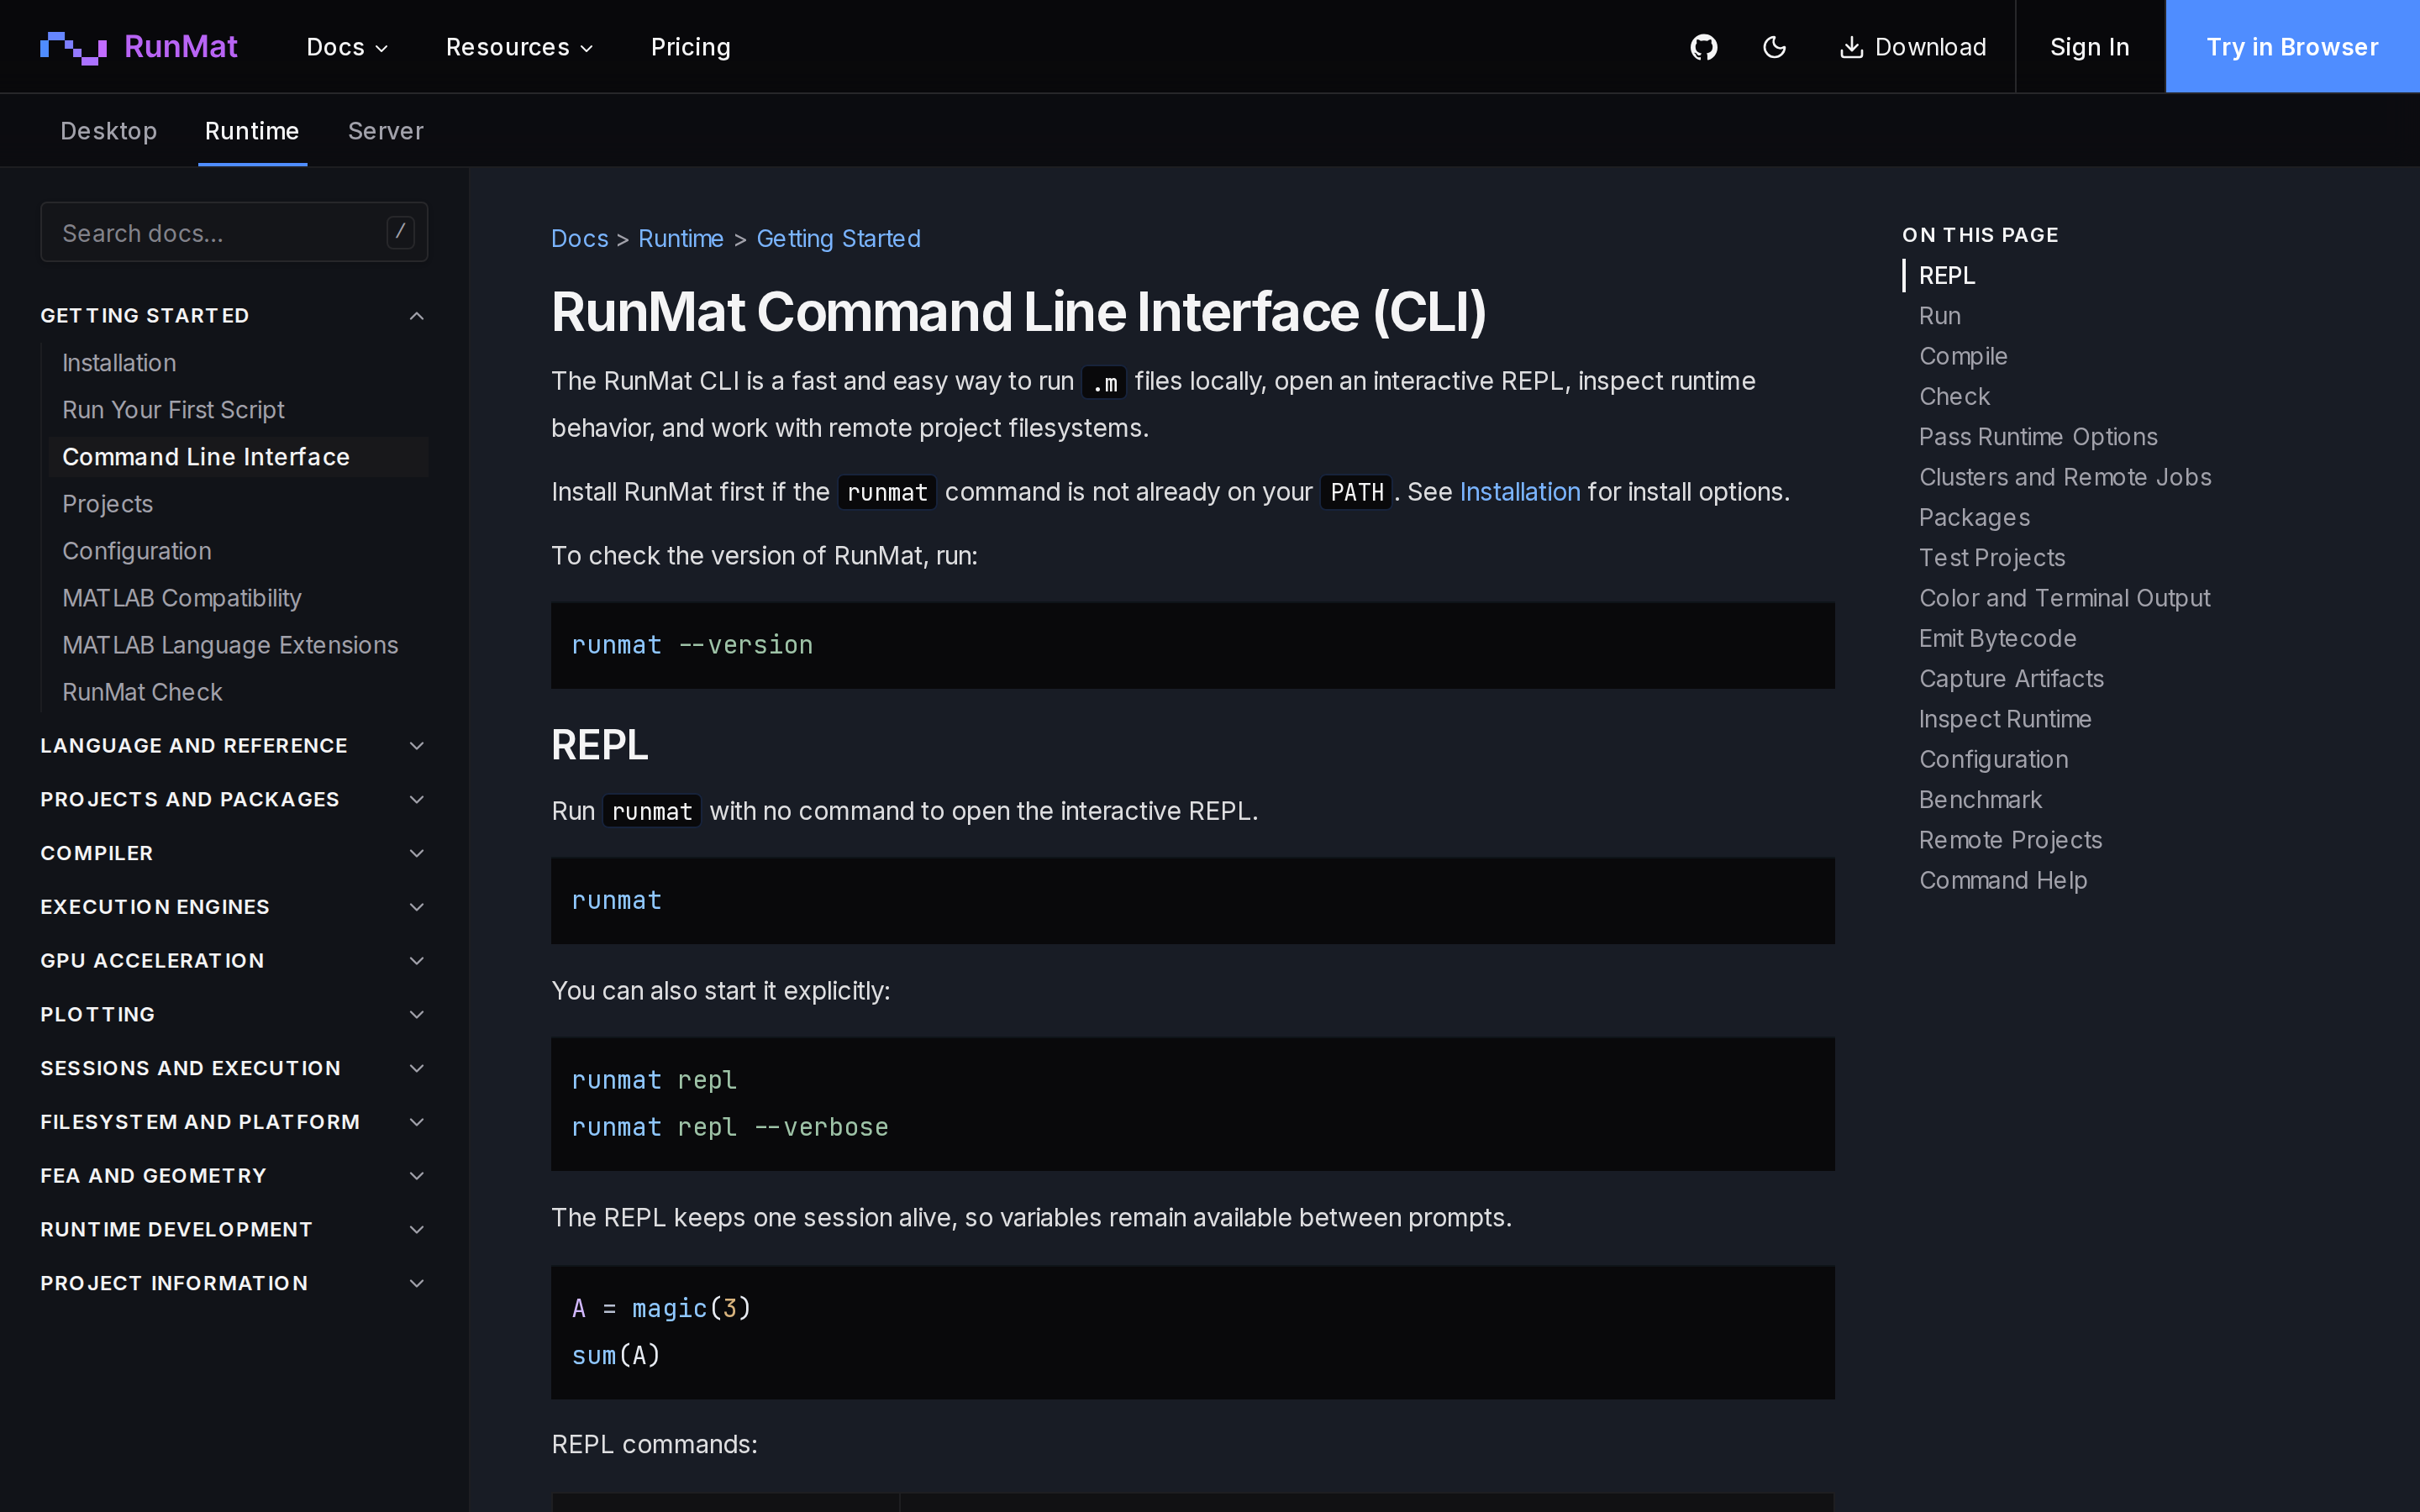This screenshot has width=2420, height=1512.
Task: Expand Runtime Development section
Action: [234, 1230]
